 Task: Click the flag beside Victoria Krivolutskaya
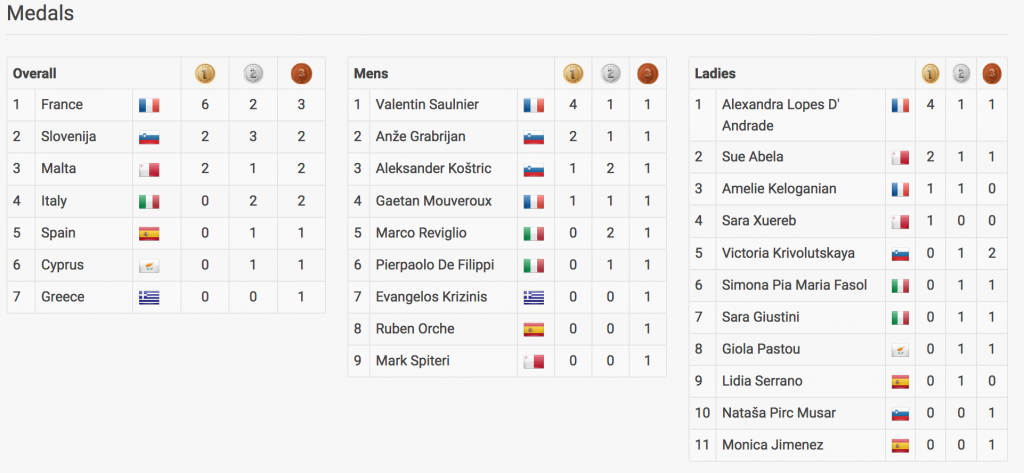(900, 253)
